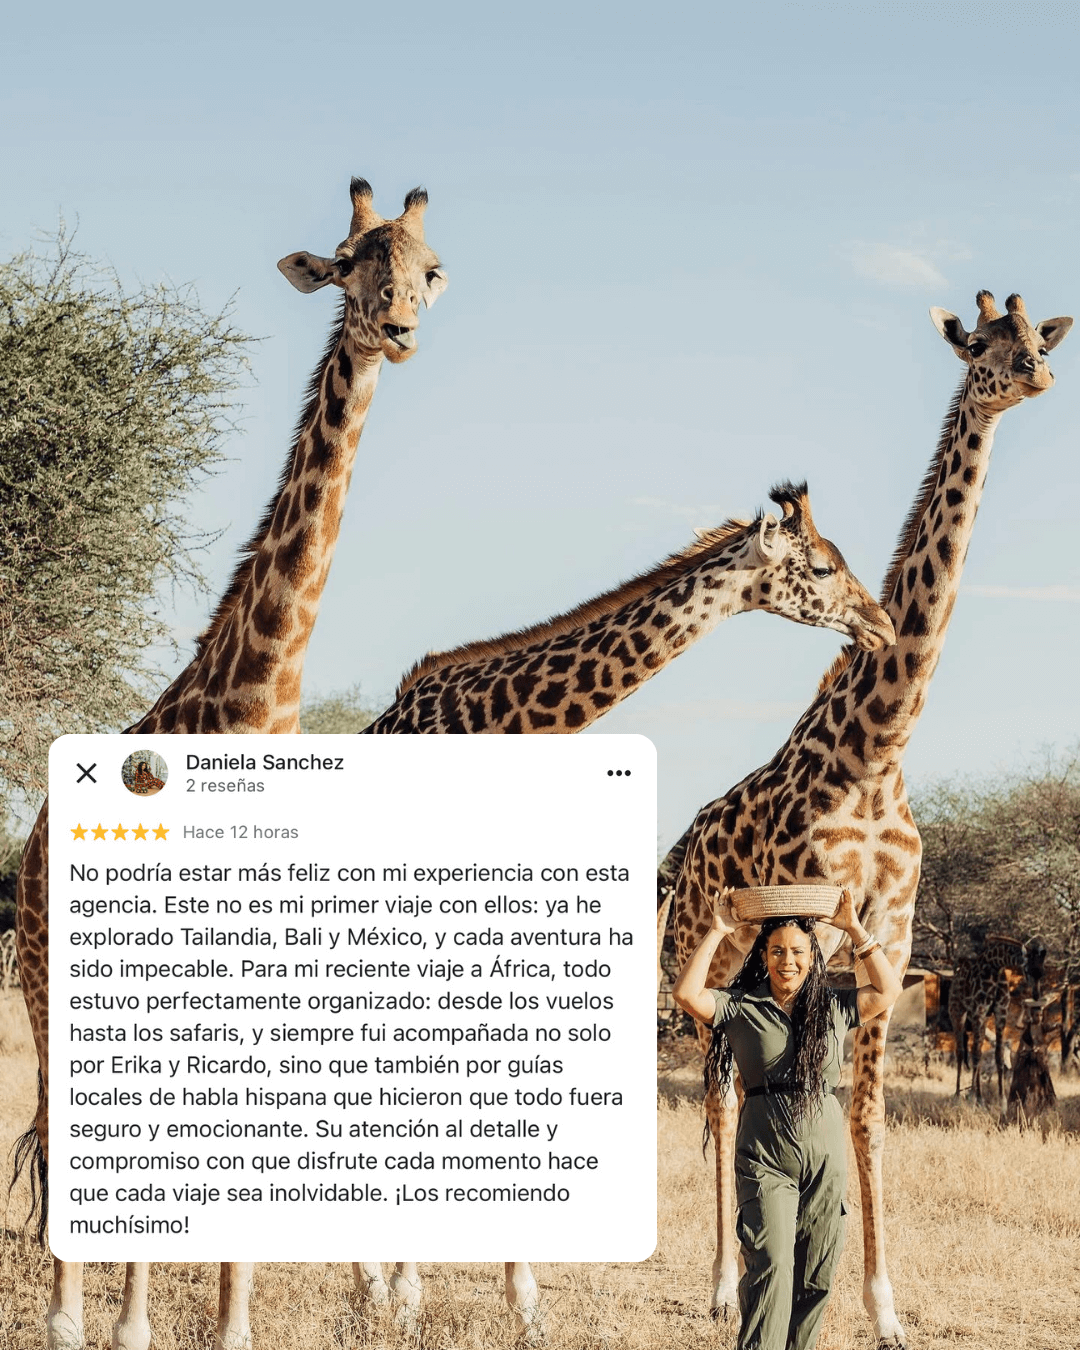Close the review card with the X icon
The width and height of the screenshot is (1080, 1350).
click(87, 773)
